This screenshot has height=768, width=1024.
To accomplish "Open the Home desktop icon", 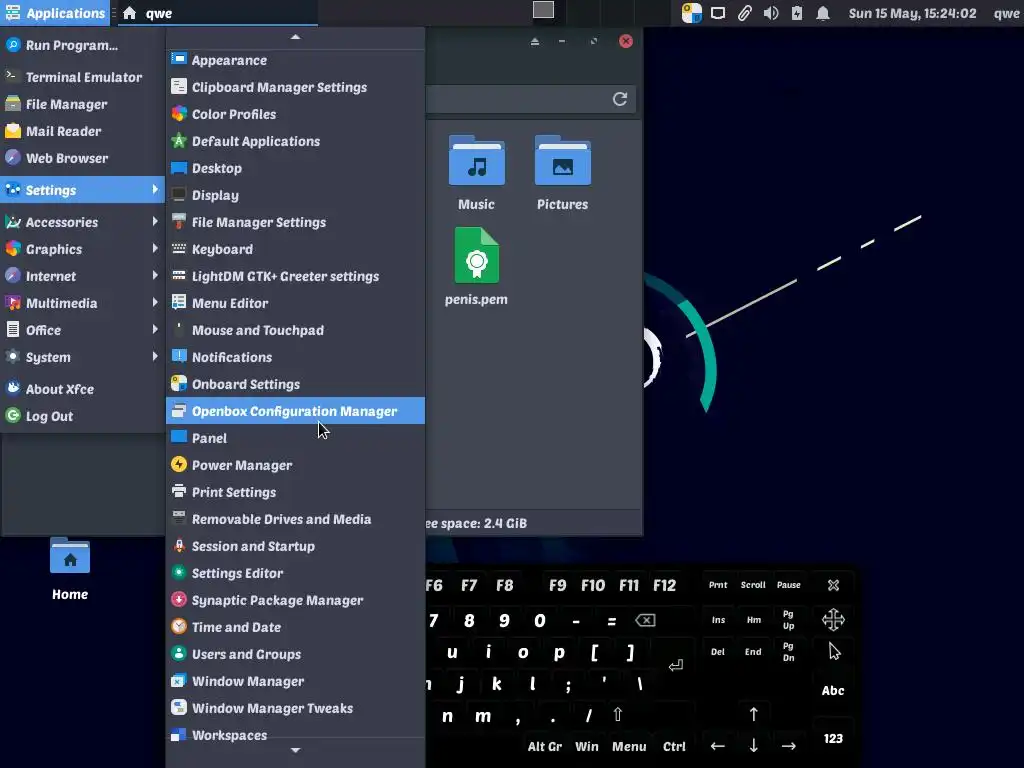I will click(x=70, y=569).
